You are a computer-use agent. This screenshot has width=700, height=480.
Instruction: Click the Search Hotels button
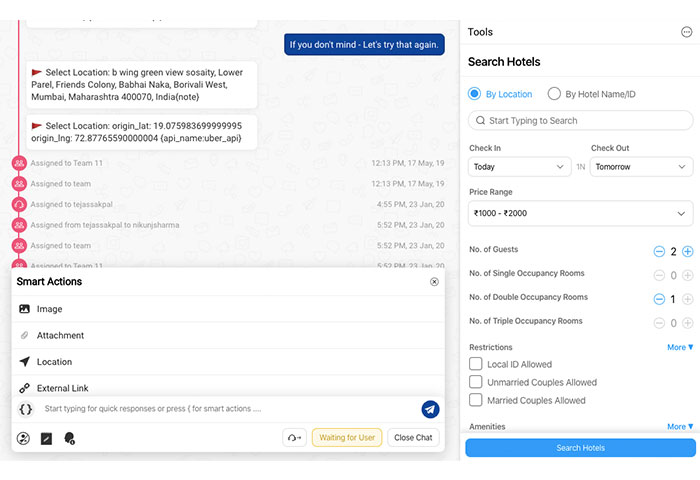580,448
